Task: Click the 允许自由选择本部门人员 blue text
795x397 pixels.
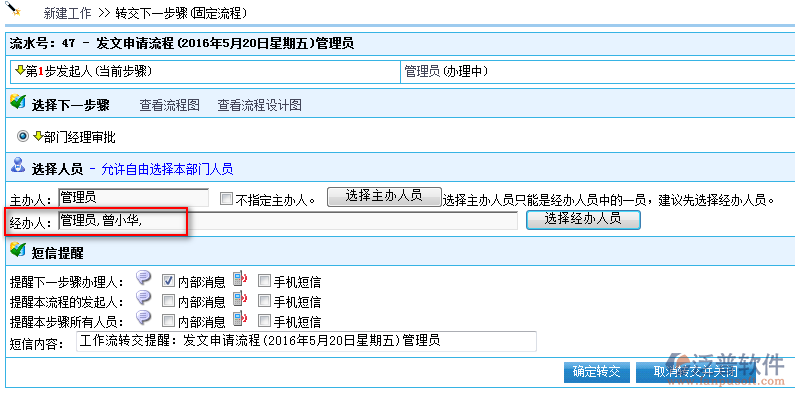Action: pos(167,169)
